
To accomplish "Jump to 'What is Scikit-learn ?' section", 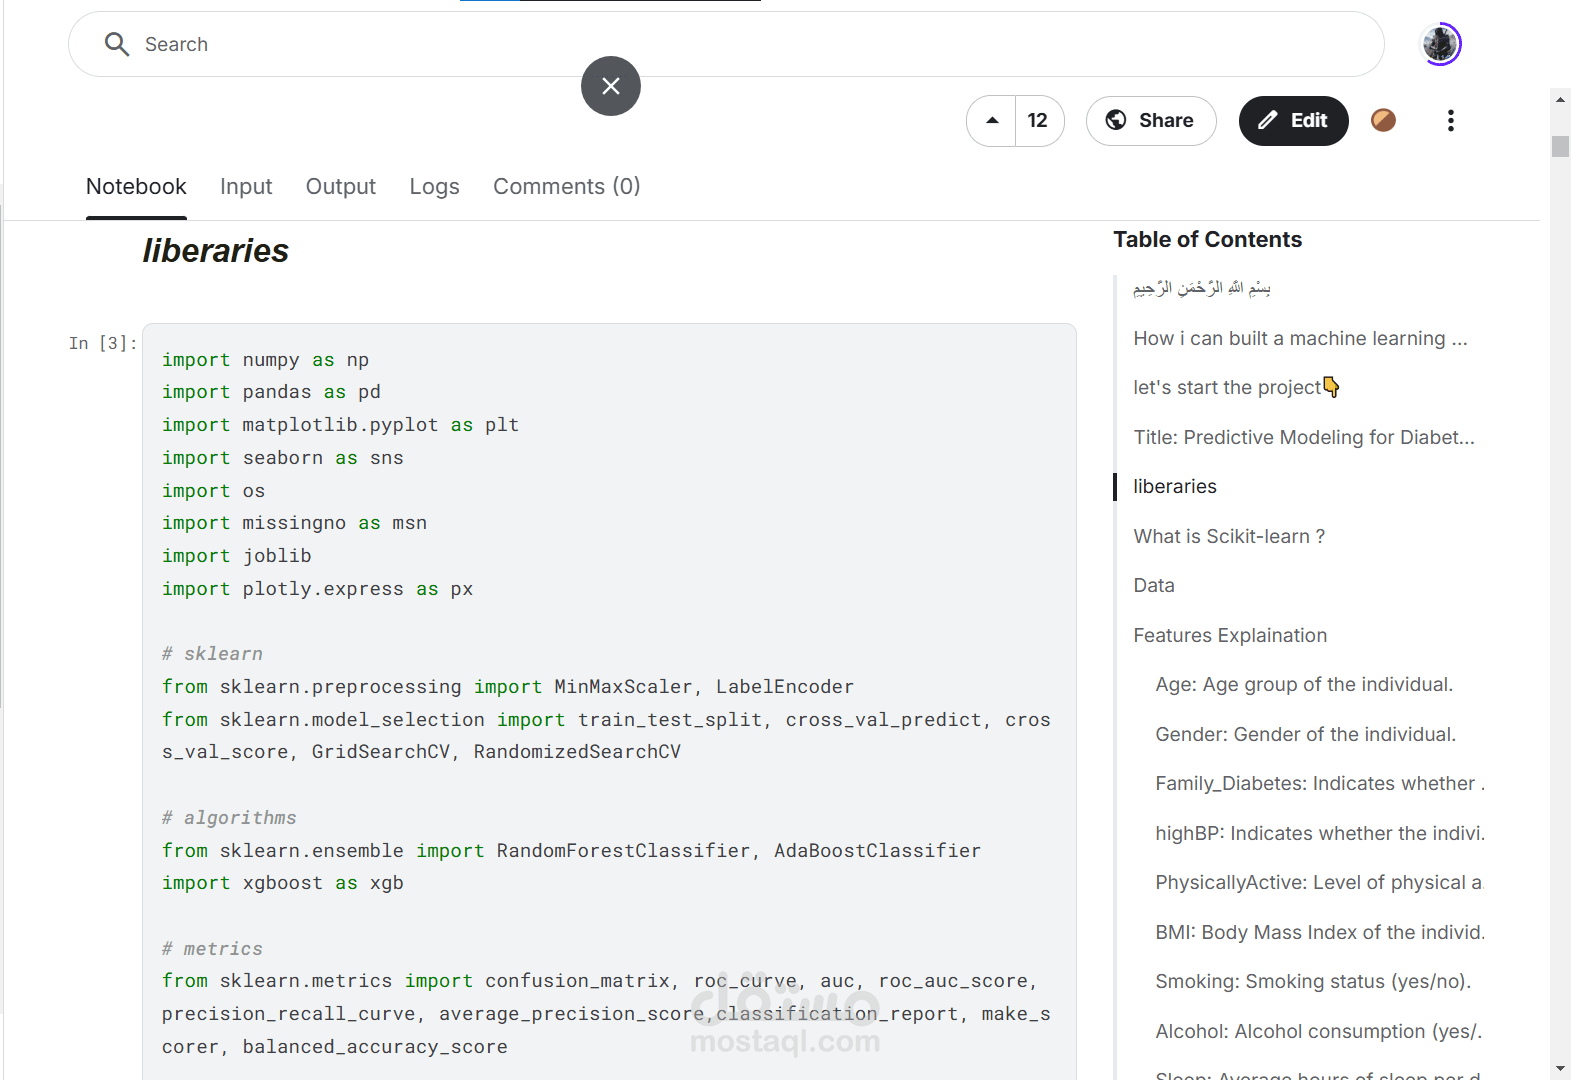I will (x=1229, y=537).
